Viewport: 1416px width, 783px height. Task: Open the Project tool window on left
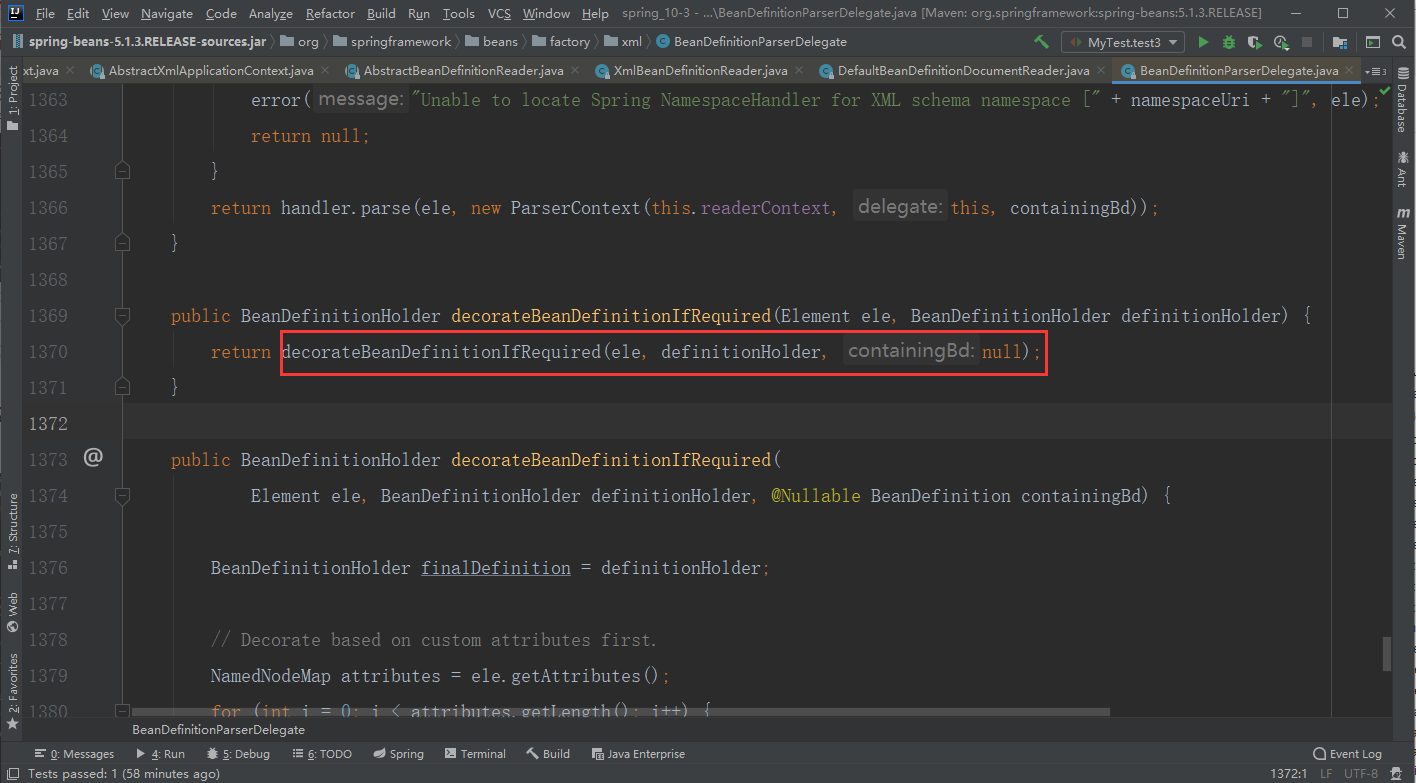(x=12, y=98)
